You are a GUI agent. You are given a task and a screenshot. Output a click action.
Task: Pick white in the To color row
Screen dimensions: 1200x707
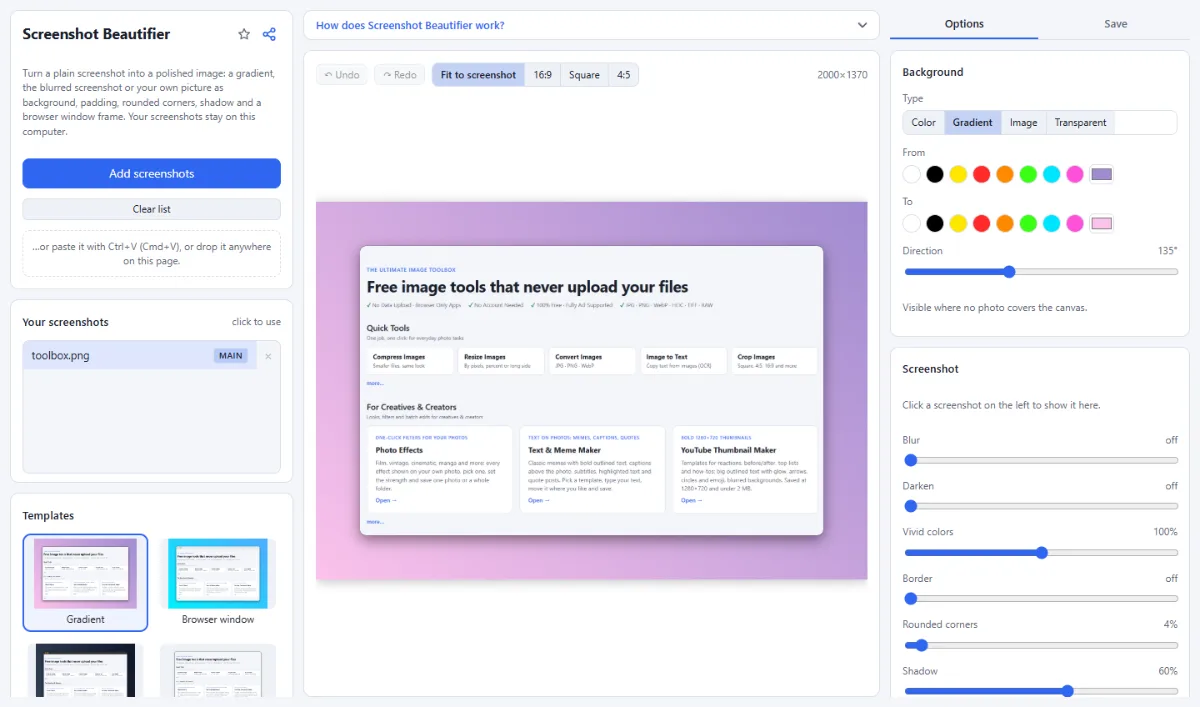(x=911, y=223)
